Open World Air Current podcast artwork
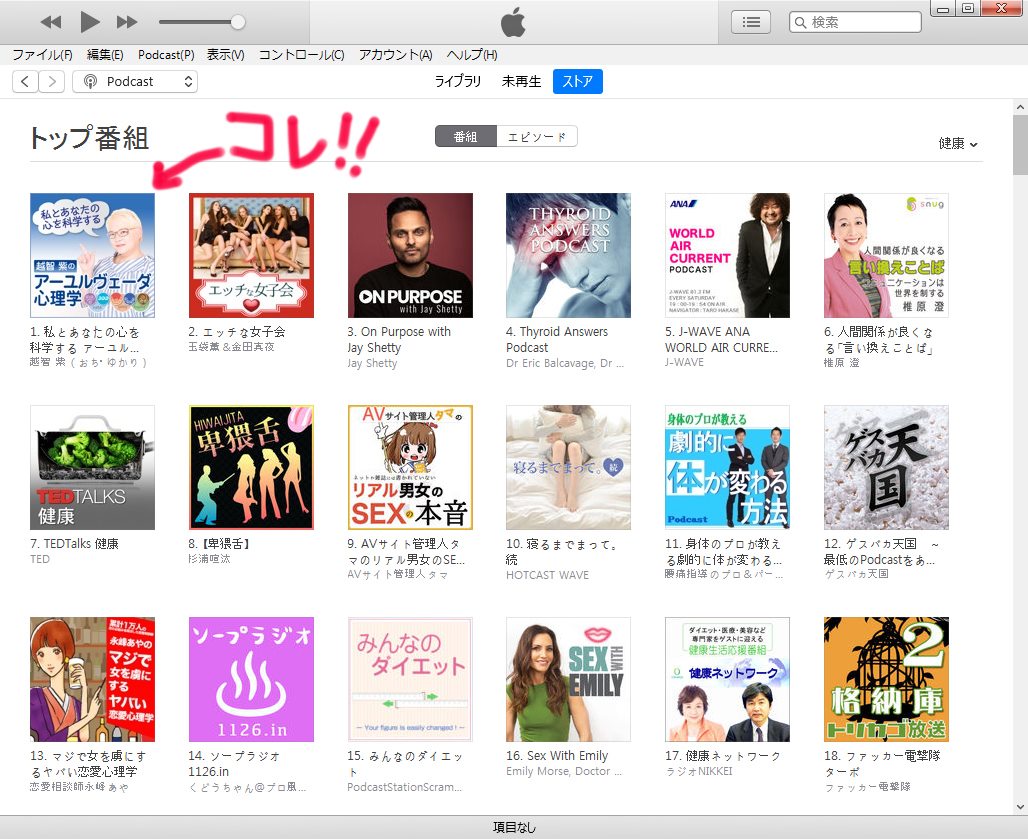The width and height of the screenshot is (1028, 839). coord(727,255)
